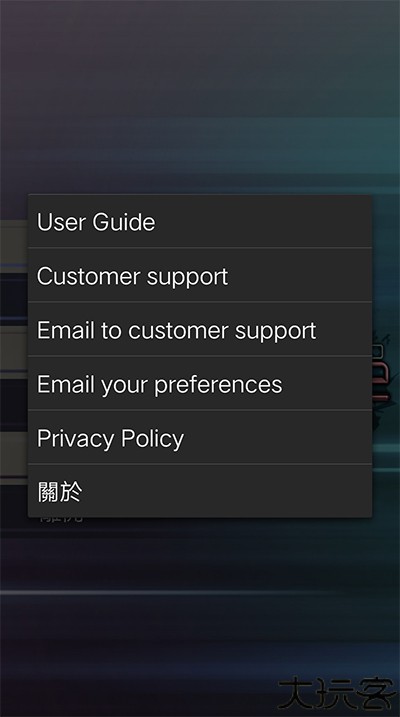Select Customer support from the menu

200,275
